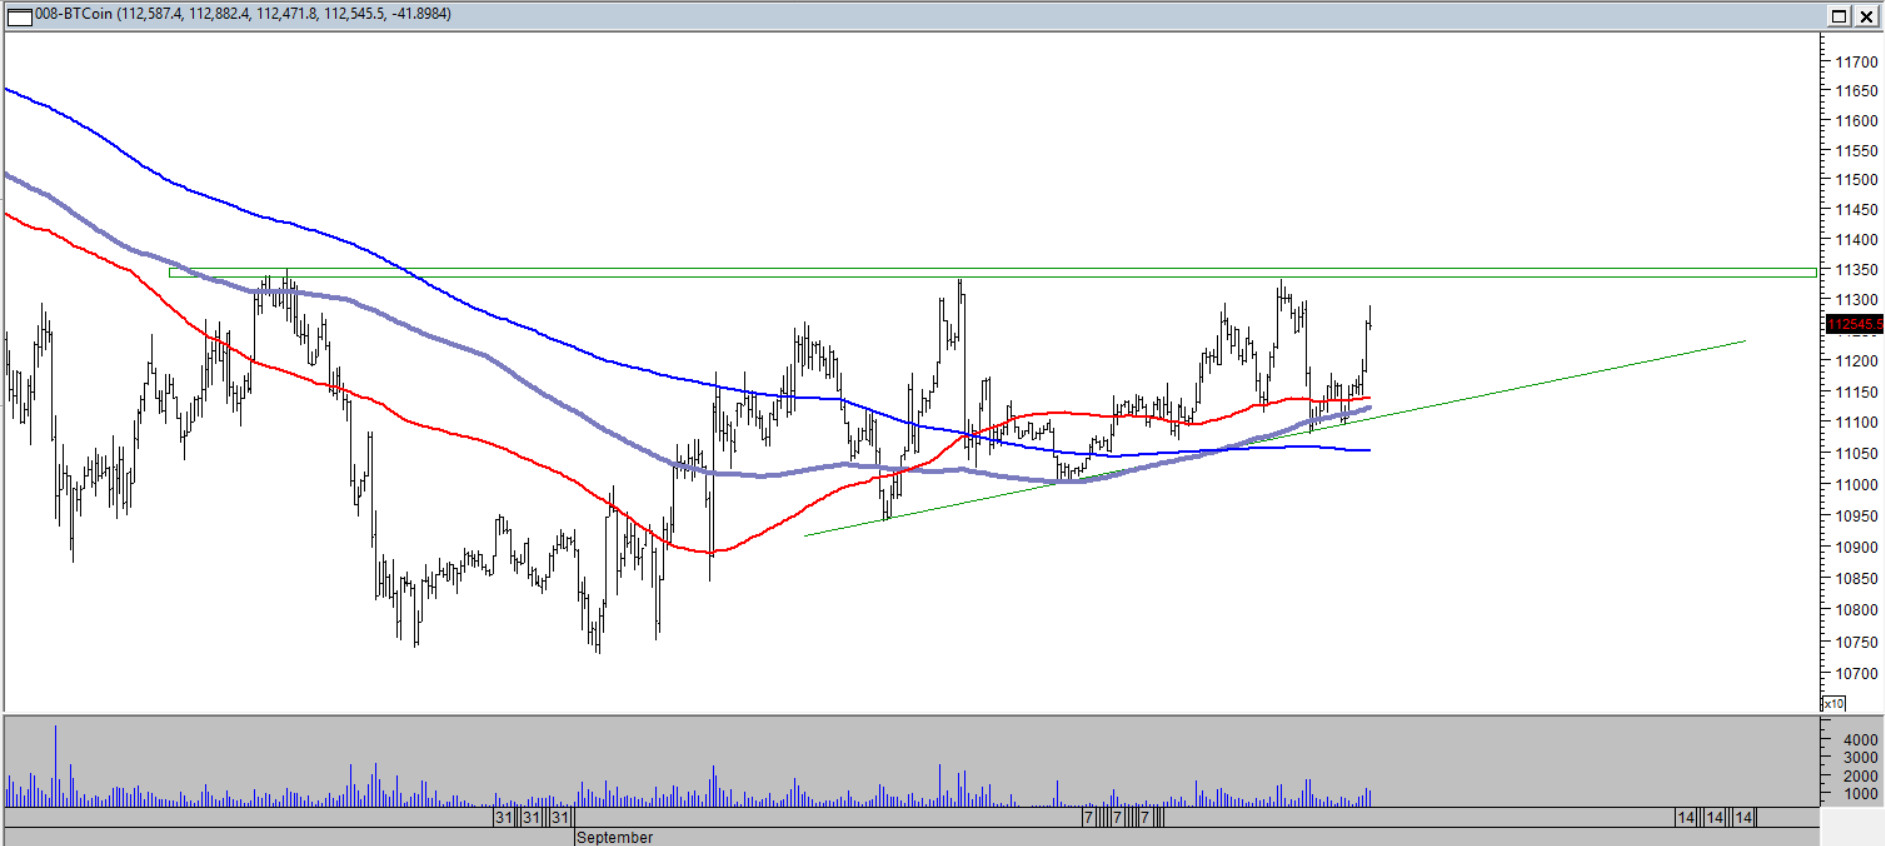Viewport: 1885px width, 846px height.
Task: Close the BTCoin chart window
Action: (x=1866, y=16)
